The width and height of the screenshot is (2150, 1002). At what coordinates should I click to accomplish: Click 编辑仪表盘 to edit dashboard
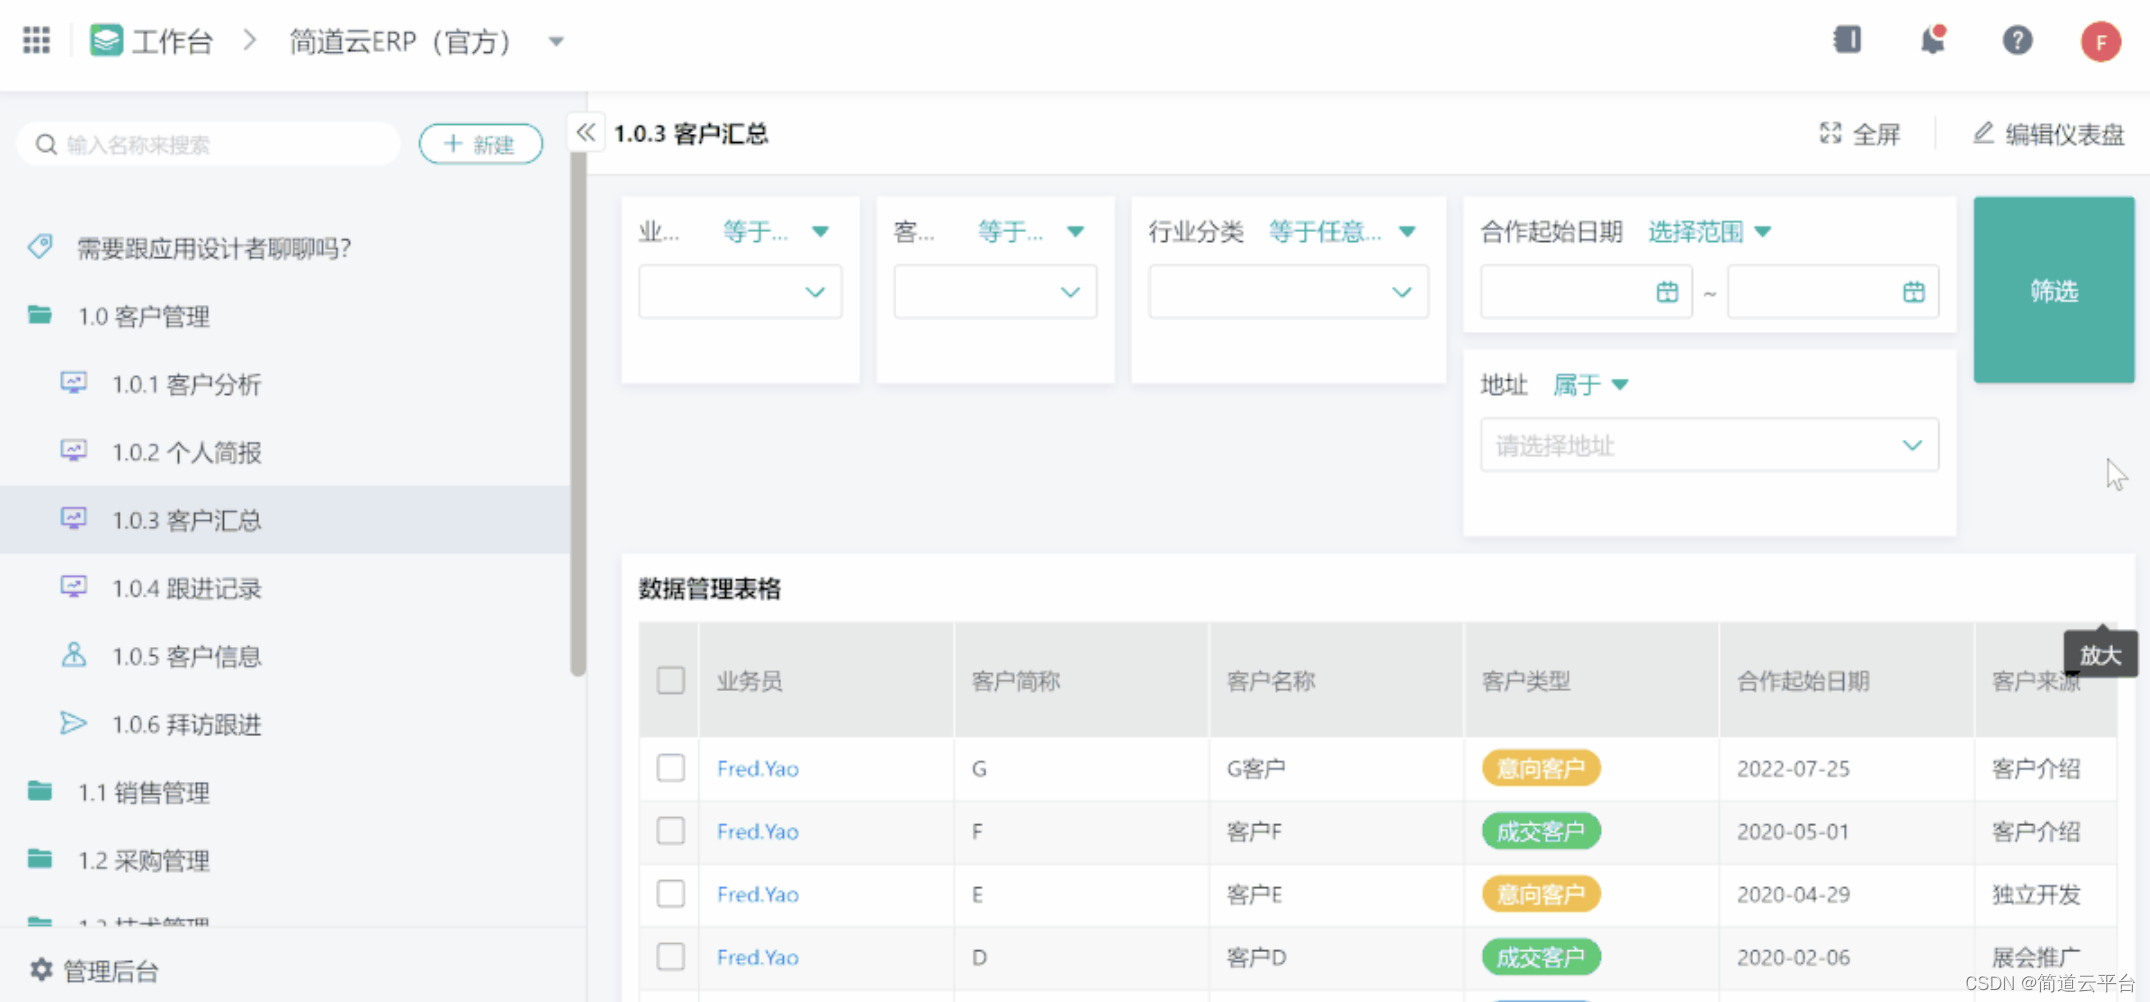[2048, 134]
